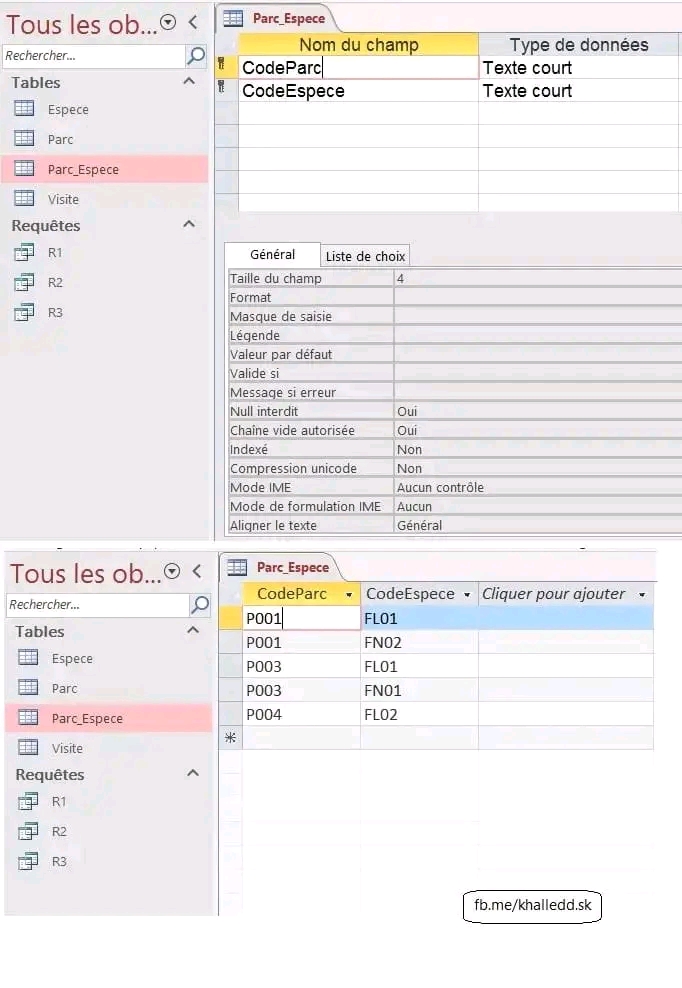The width and height of the screenshot is (682, 988).
Task: Click the new record asterisk row selector
Action: click(230, 738)
